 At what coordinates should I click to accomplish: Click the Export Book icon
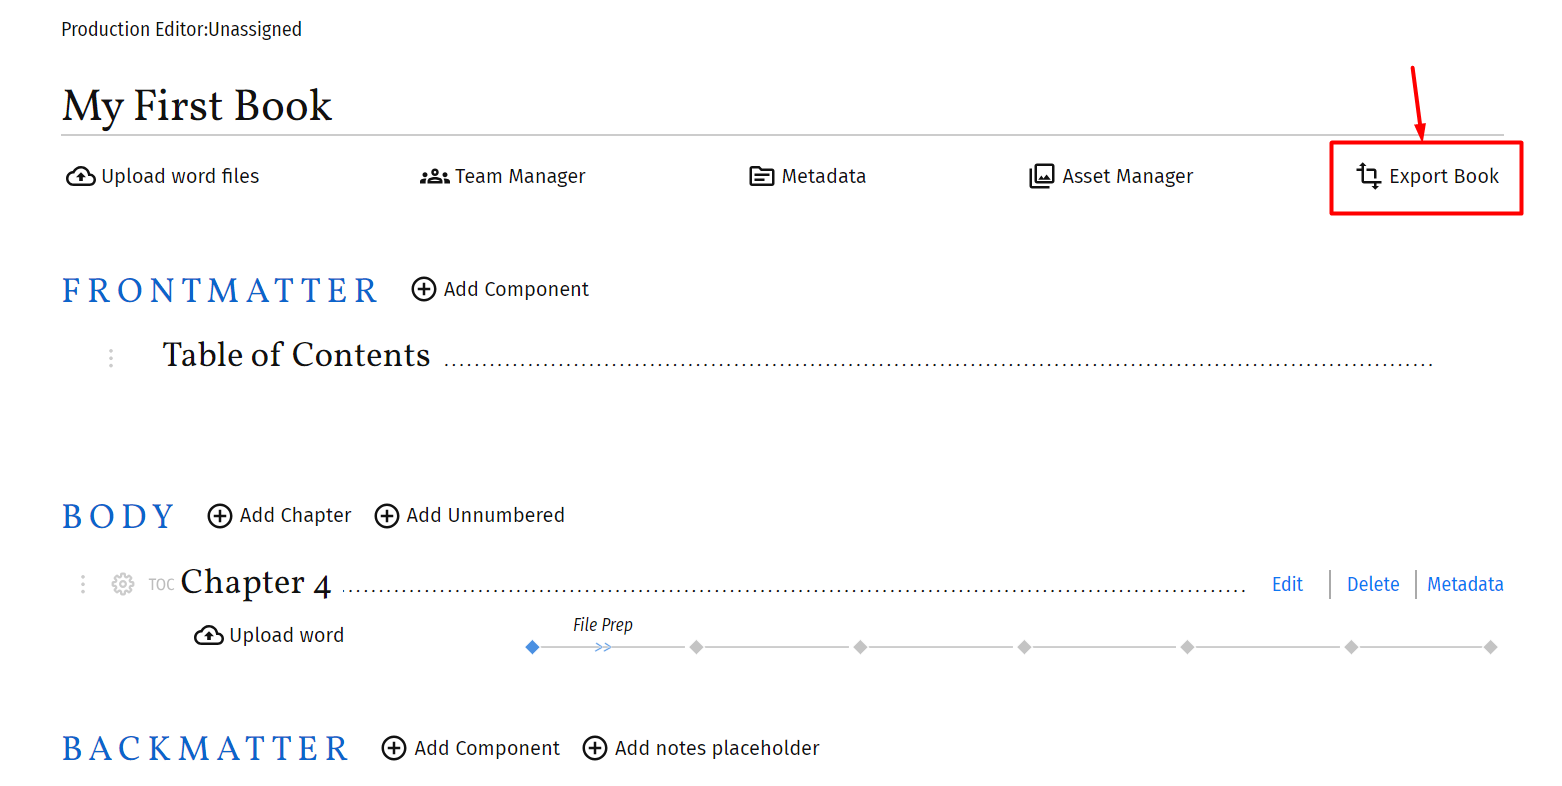tap(1368, 176)
